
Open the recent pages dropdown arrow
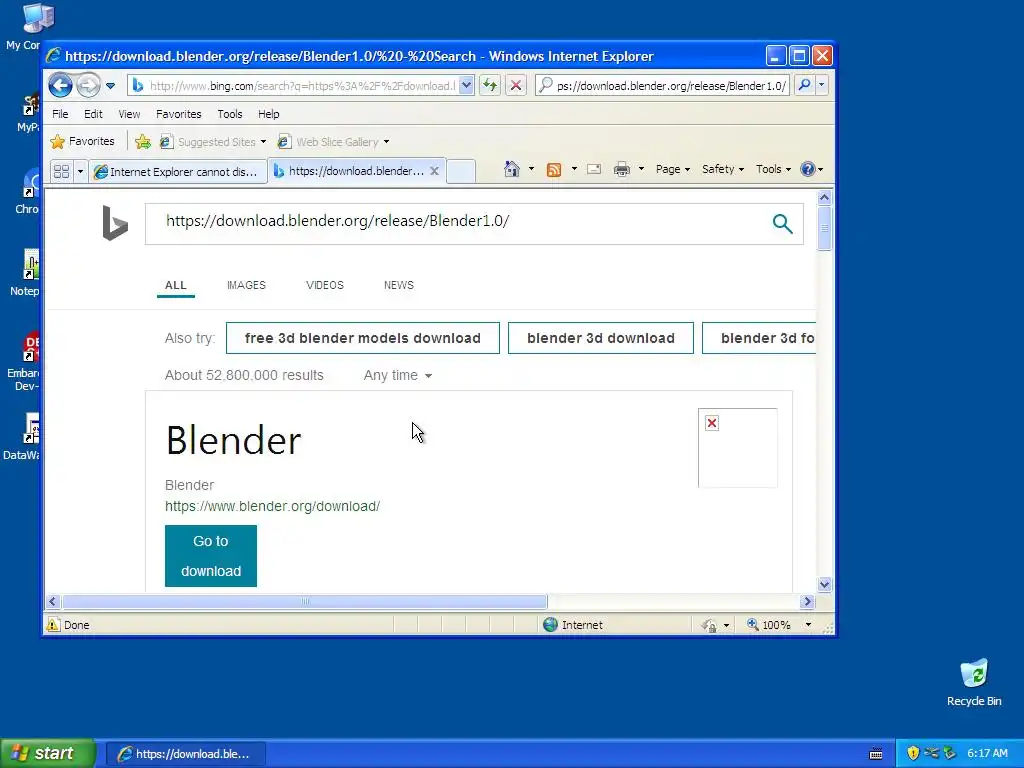pyautogui.click(x=110, y=86)
